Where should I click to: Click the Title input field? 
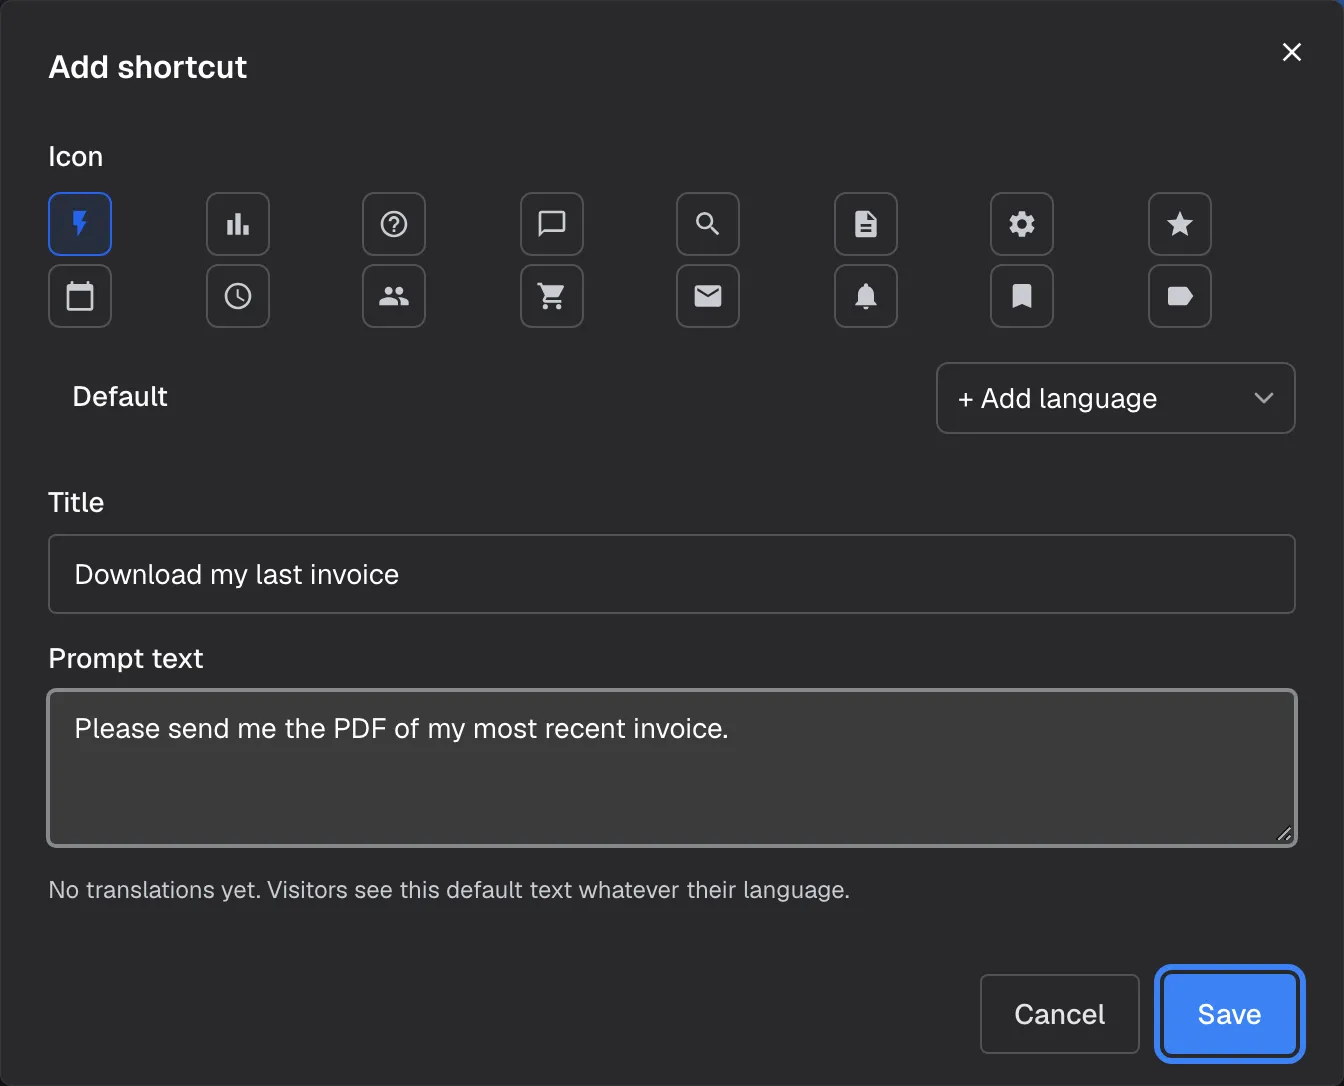[x=672, y=574]
